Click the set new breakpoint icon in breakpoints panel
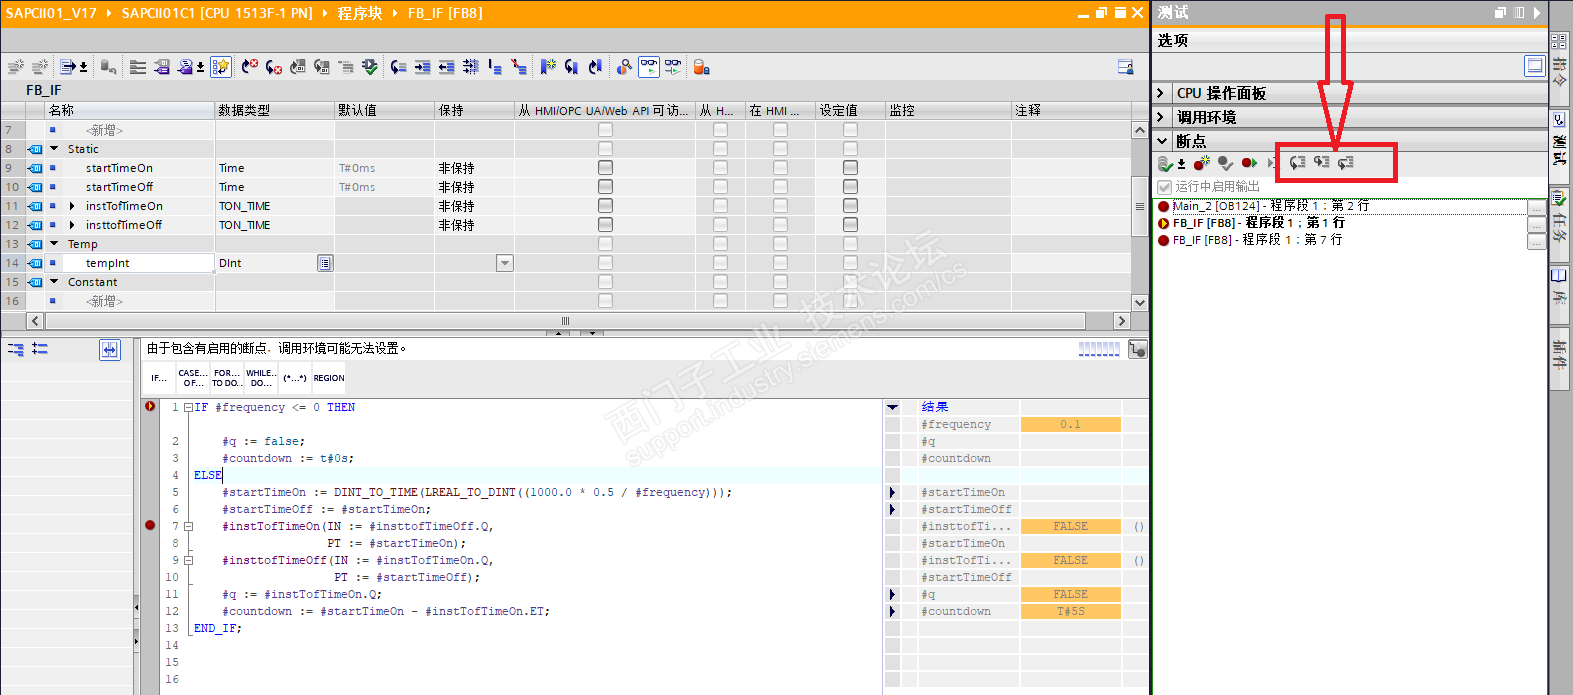This screenshot has height=695, width=1573. click(1202, 162)
